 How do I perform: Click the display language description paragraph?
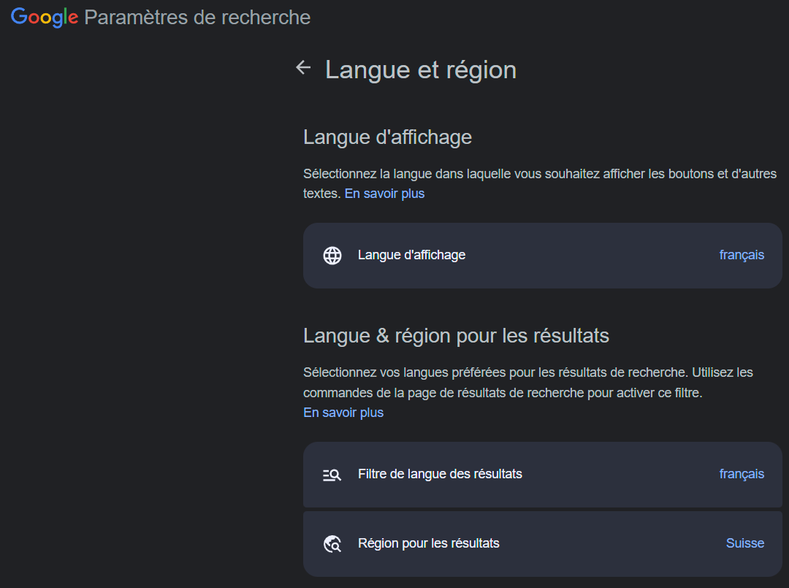[540, 174]
